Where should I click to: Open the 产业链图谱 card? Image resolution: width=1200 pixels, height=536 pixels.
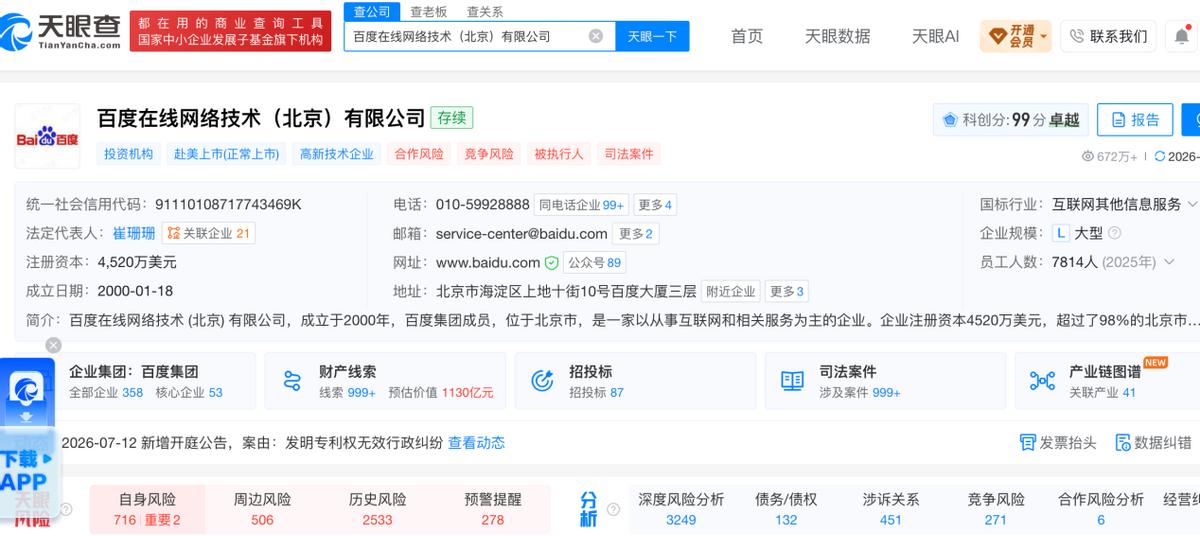(x=1107, y=381)
